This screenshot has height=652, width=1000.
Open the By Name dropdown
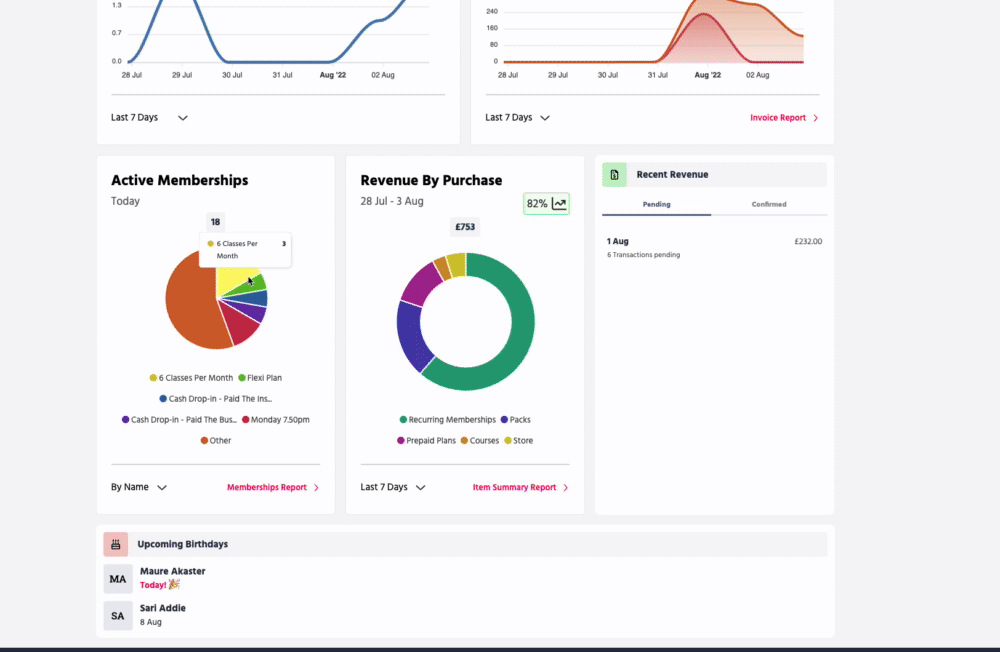[x=139, y=488]
